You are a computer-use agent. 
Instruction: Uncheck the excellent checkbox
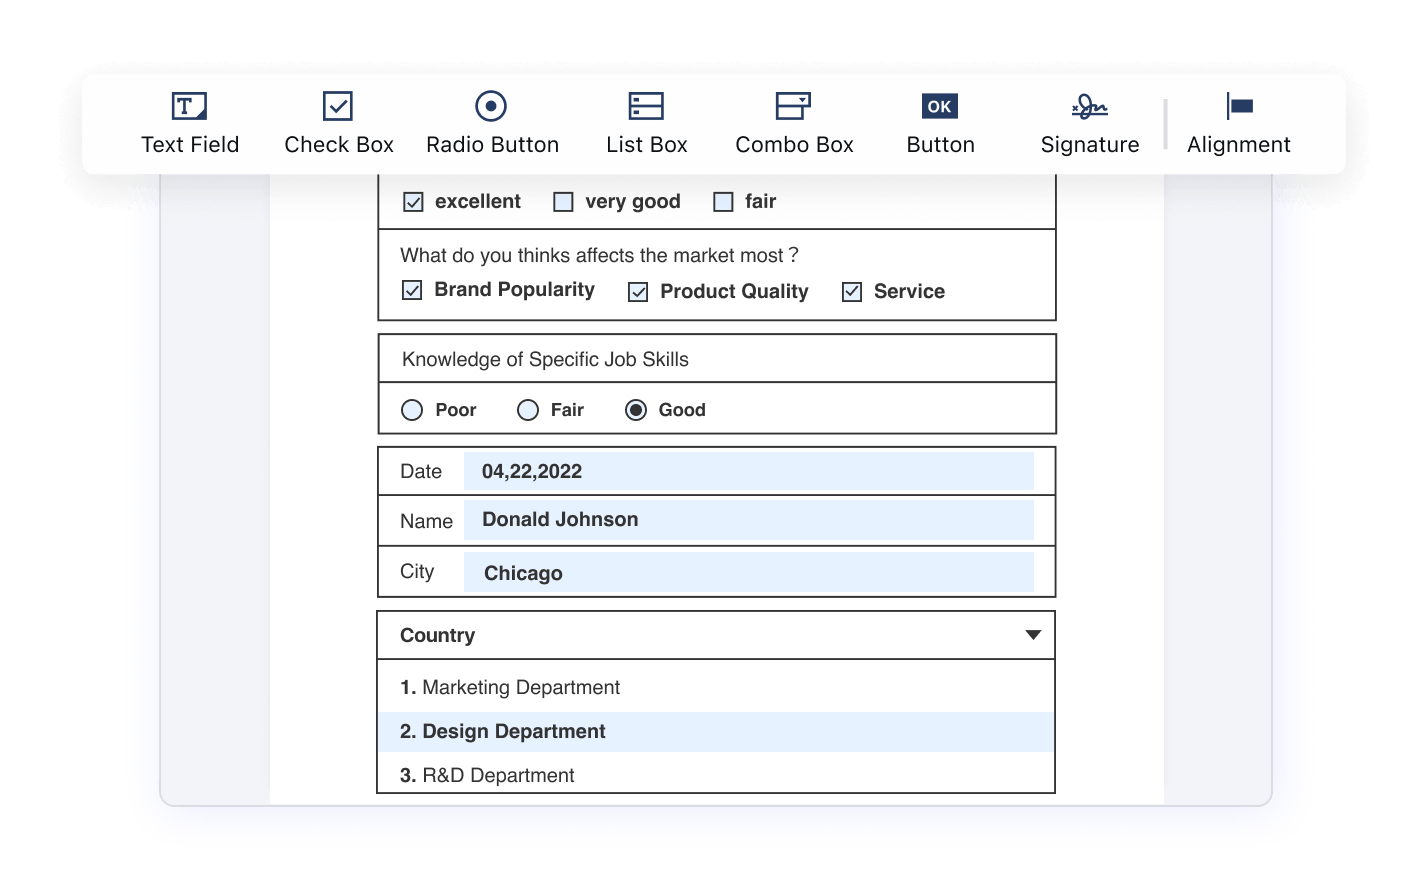click(413, 202)
